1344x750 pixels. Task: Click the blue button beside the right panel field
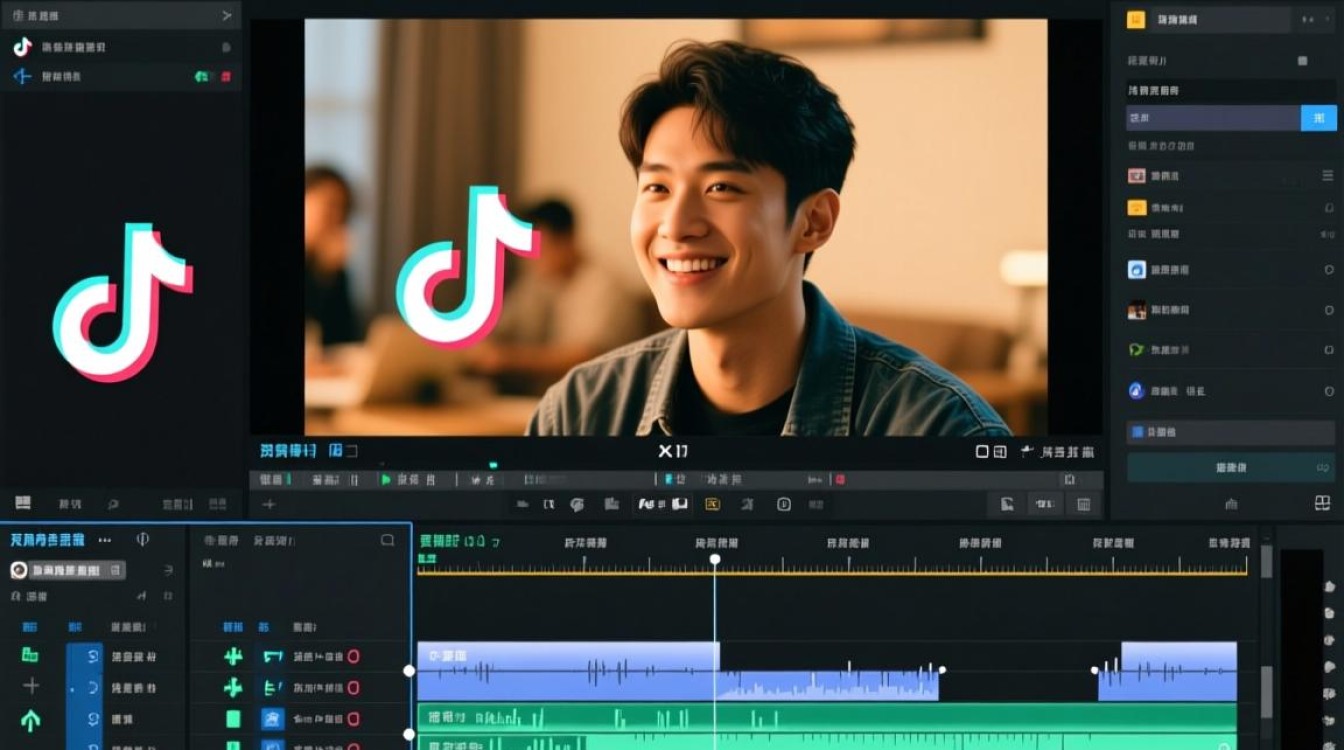[x=1318, y=118]
